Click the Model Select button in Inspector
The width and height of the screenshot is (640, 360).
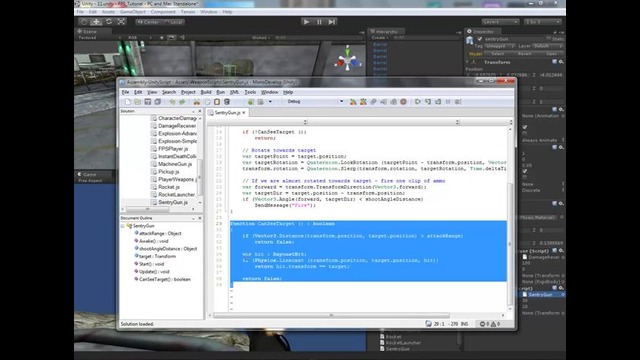point(498,54)
